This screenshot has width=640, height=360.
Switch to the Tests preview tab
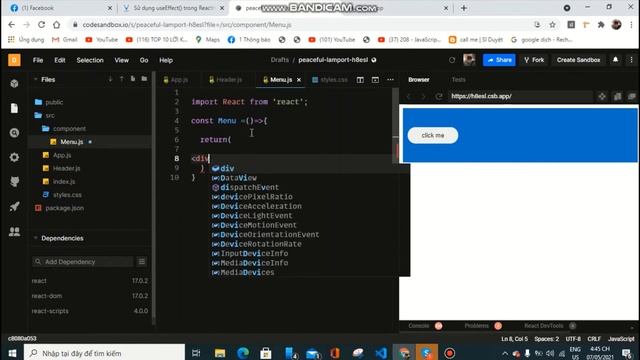click(x=458, y=80)
